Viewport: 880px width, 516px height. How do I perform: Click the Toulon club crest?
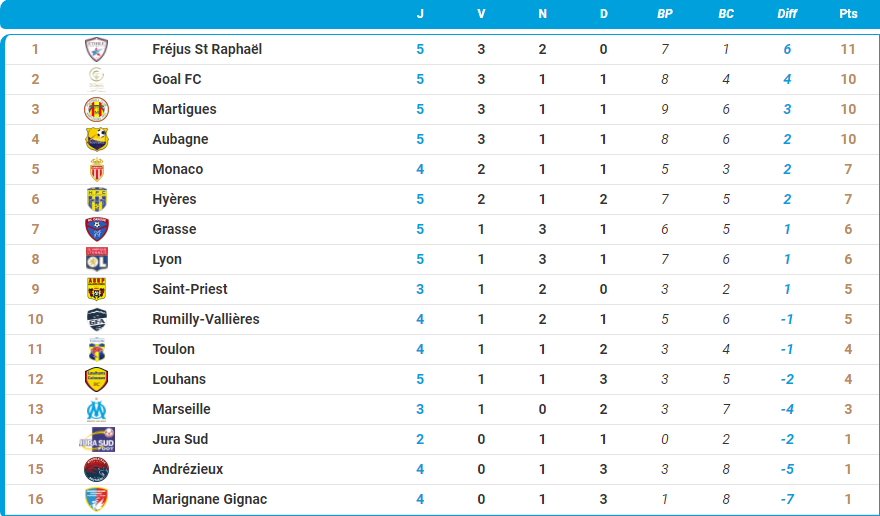tap(96, 349)
